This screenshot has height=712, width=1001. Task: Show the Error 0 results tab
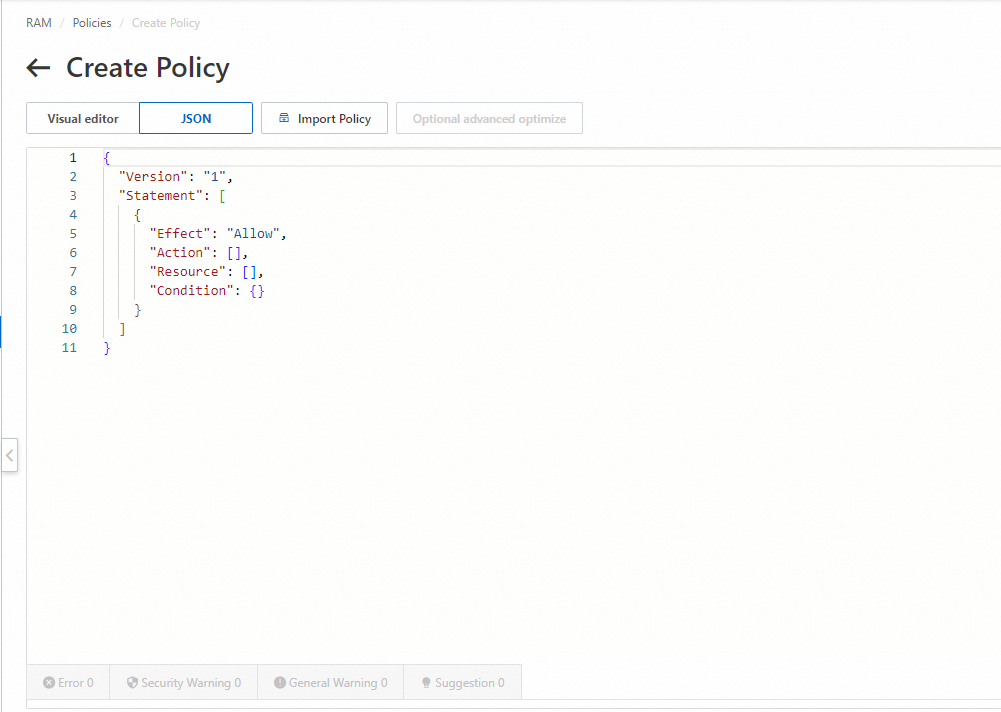coord(68,683)
